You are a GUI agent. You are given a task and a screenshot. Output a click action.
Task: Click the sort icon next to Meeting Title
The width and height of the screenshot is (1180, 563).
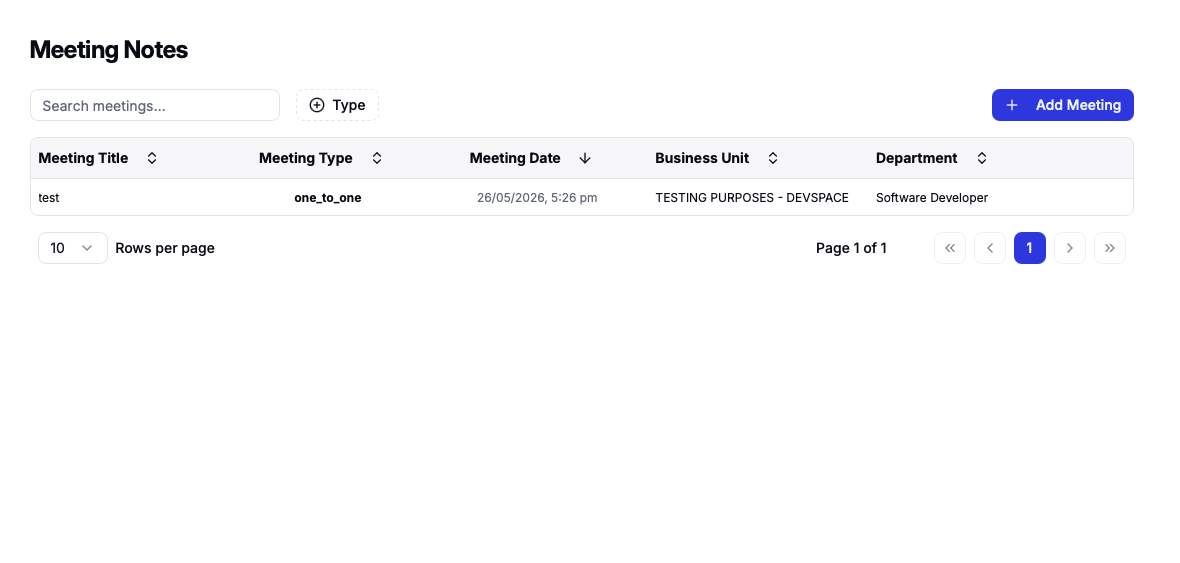pos(151,158)
